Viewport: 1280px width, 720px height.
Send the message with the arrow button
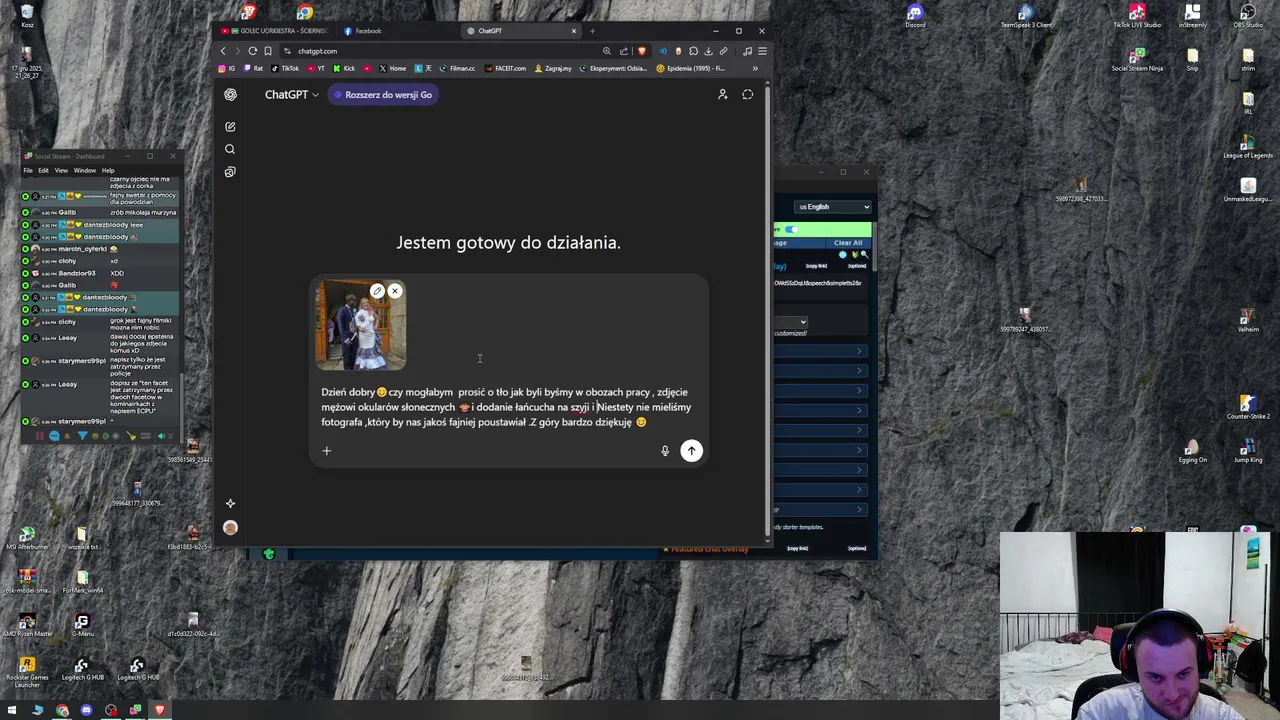pyautogui.click(x=691, y=450)
